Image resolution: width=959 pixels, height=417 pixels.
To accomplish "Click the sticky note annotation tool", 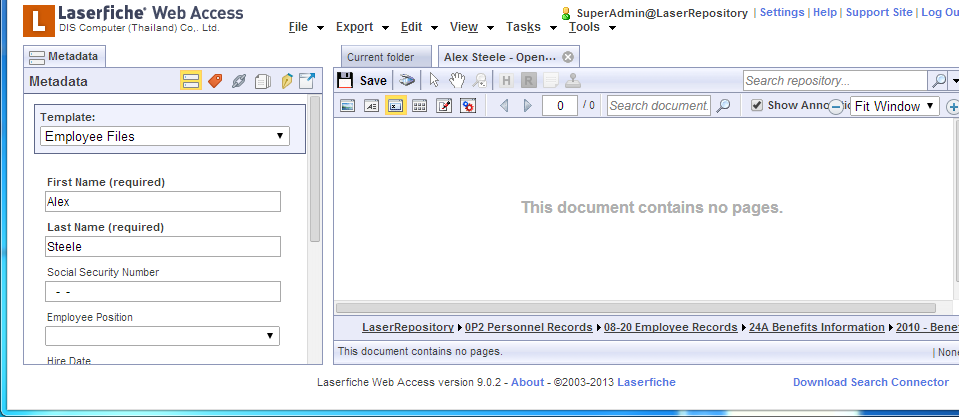I will pyautogui.click(x=551, y=80).
